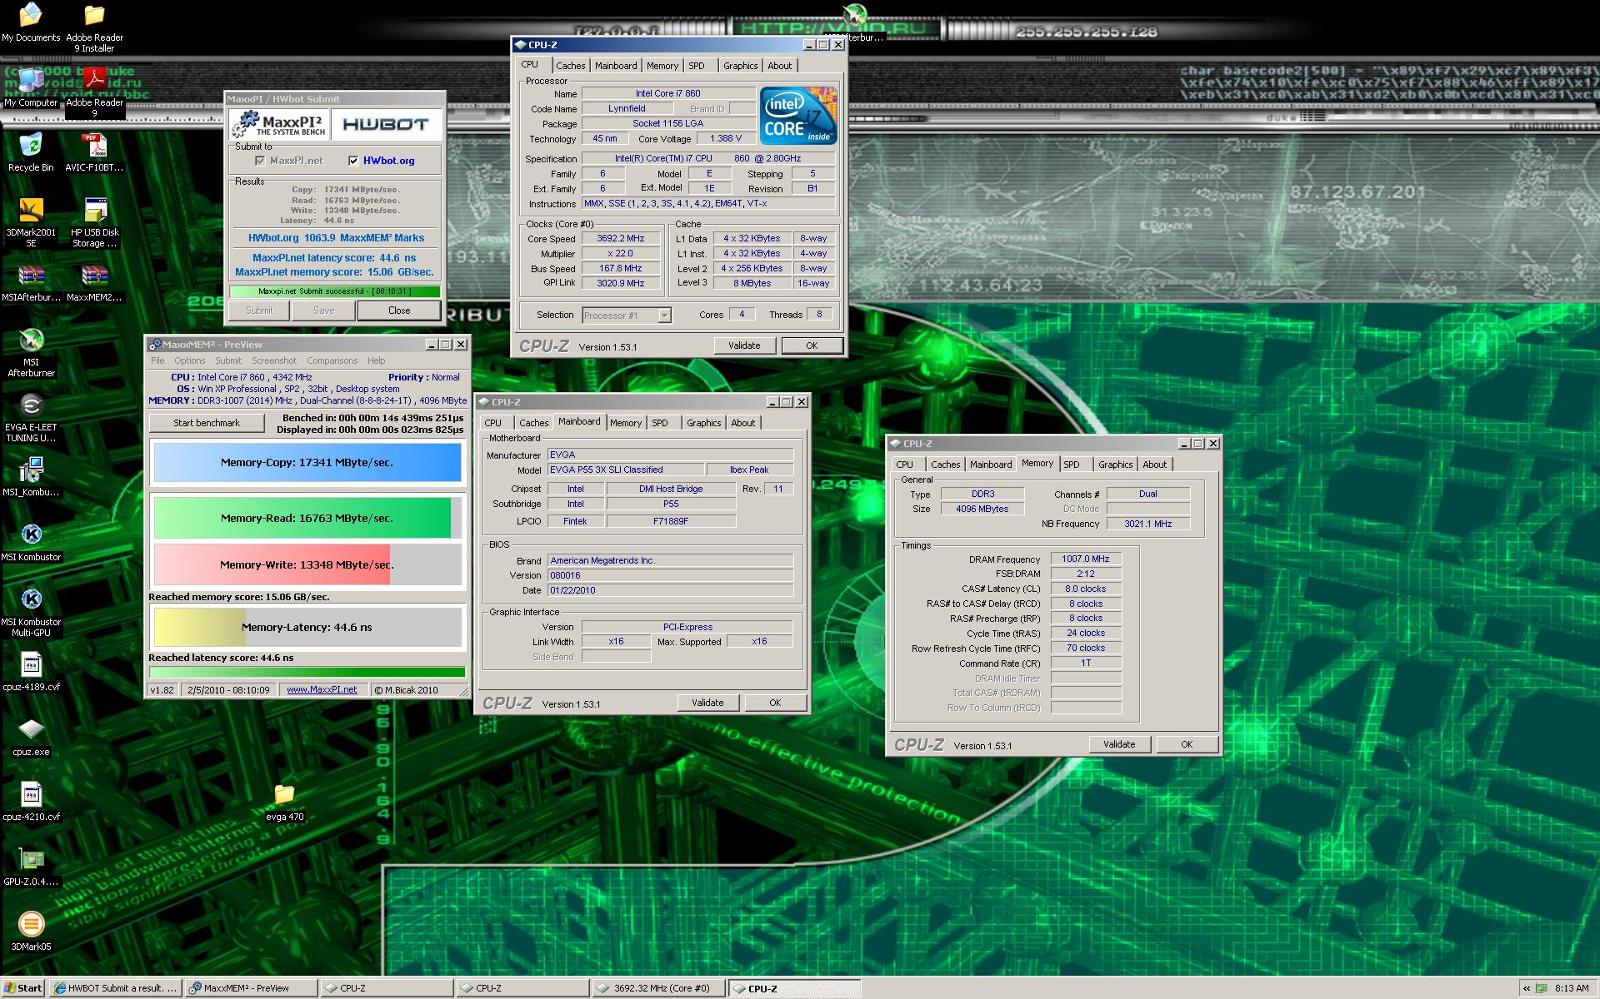The height and width of the screenshot is (999, 1600).
Task: Select Memory tab in top CPU-Z window
Action: click(x=662, y=66)
